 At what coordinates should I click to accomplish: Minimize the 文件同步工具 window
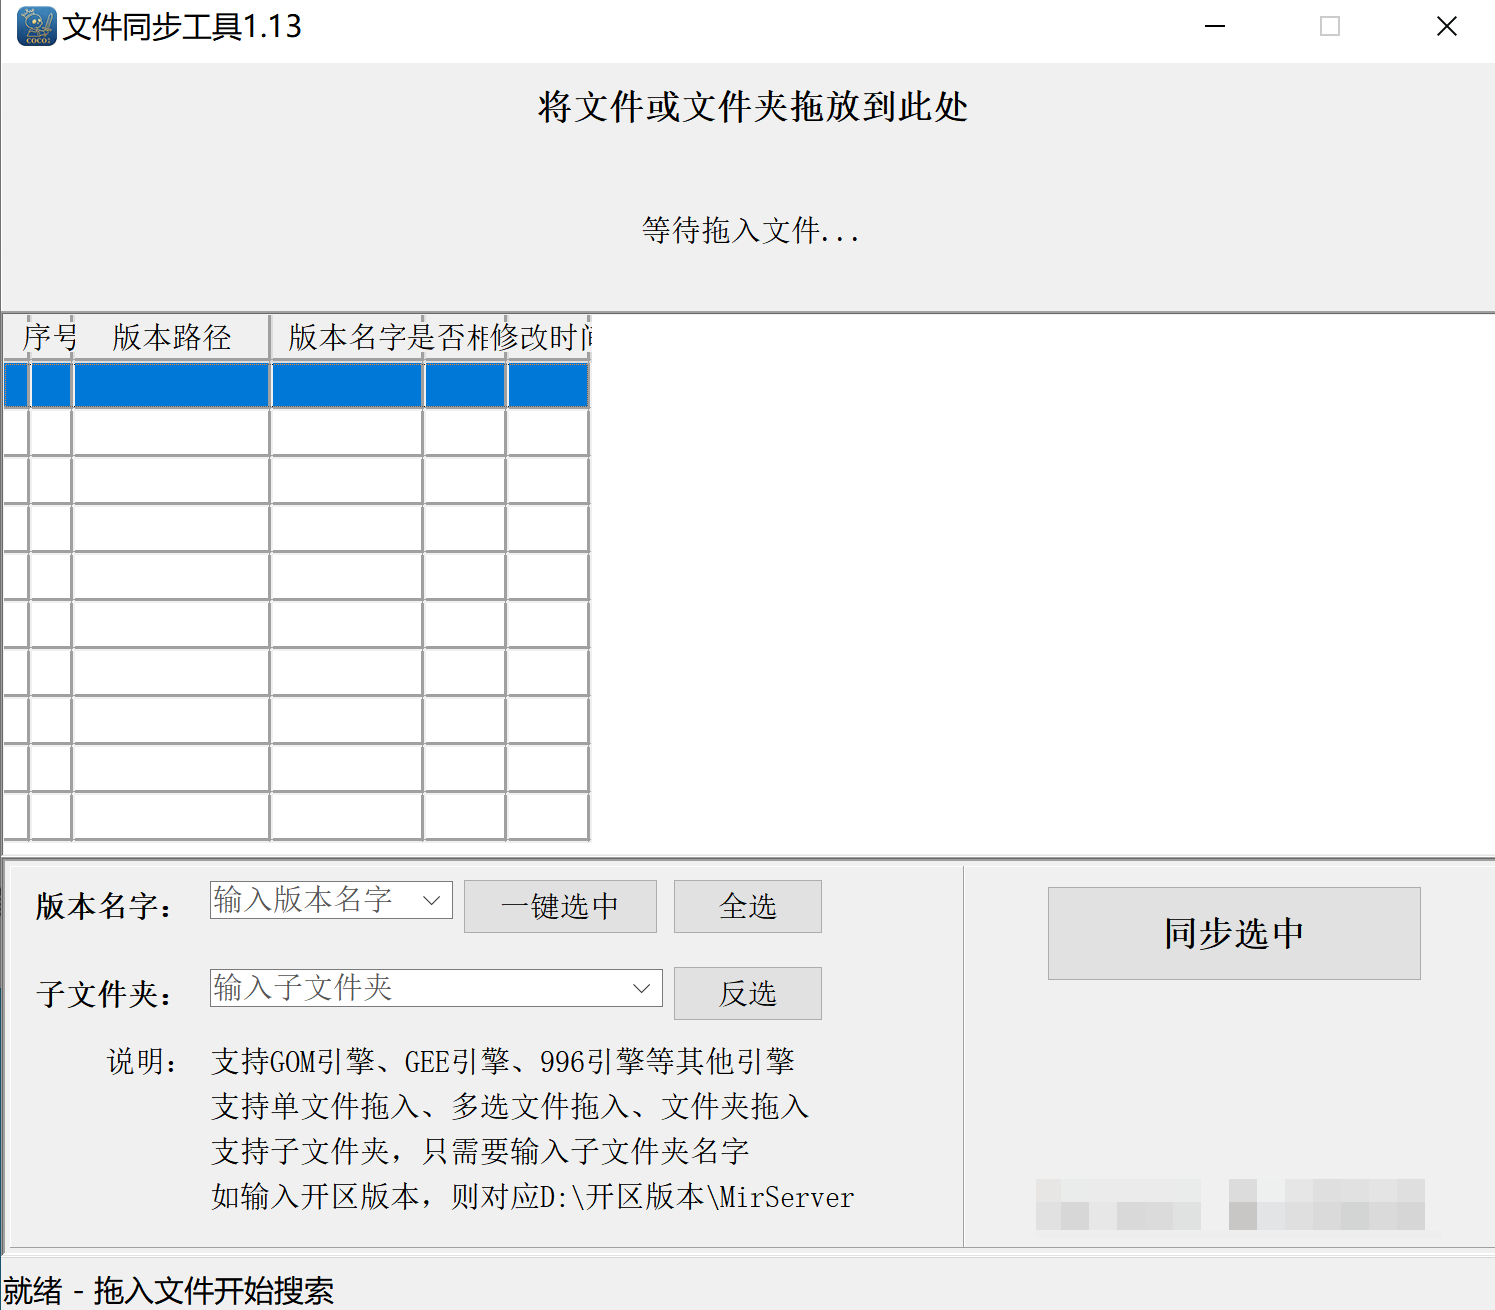point(1215,26)
